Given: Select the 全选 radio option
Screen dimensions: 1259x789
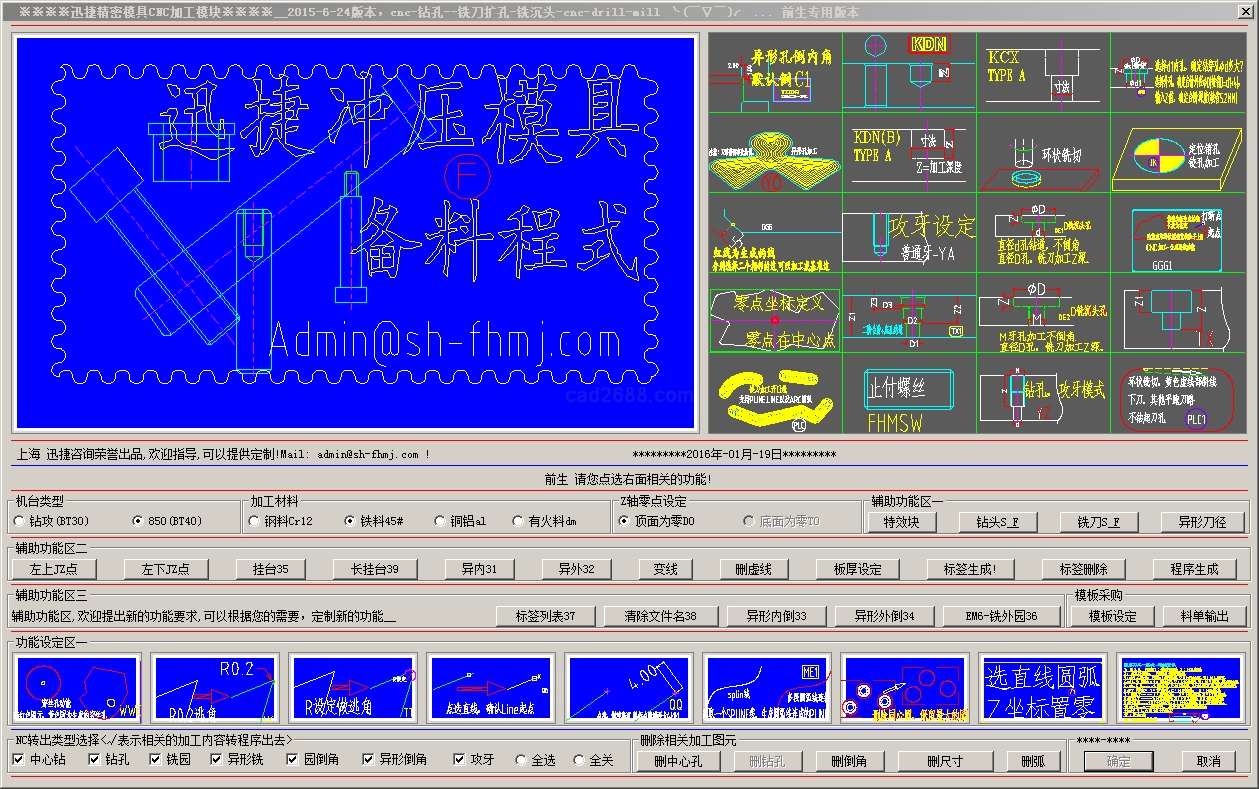Looking at the screenshot, I should [521, 760].
